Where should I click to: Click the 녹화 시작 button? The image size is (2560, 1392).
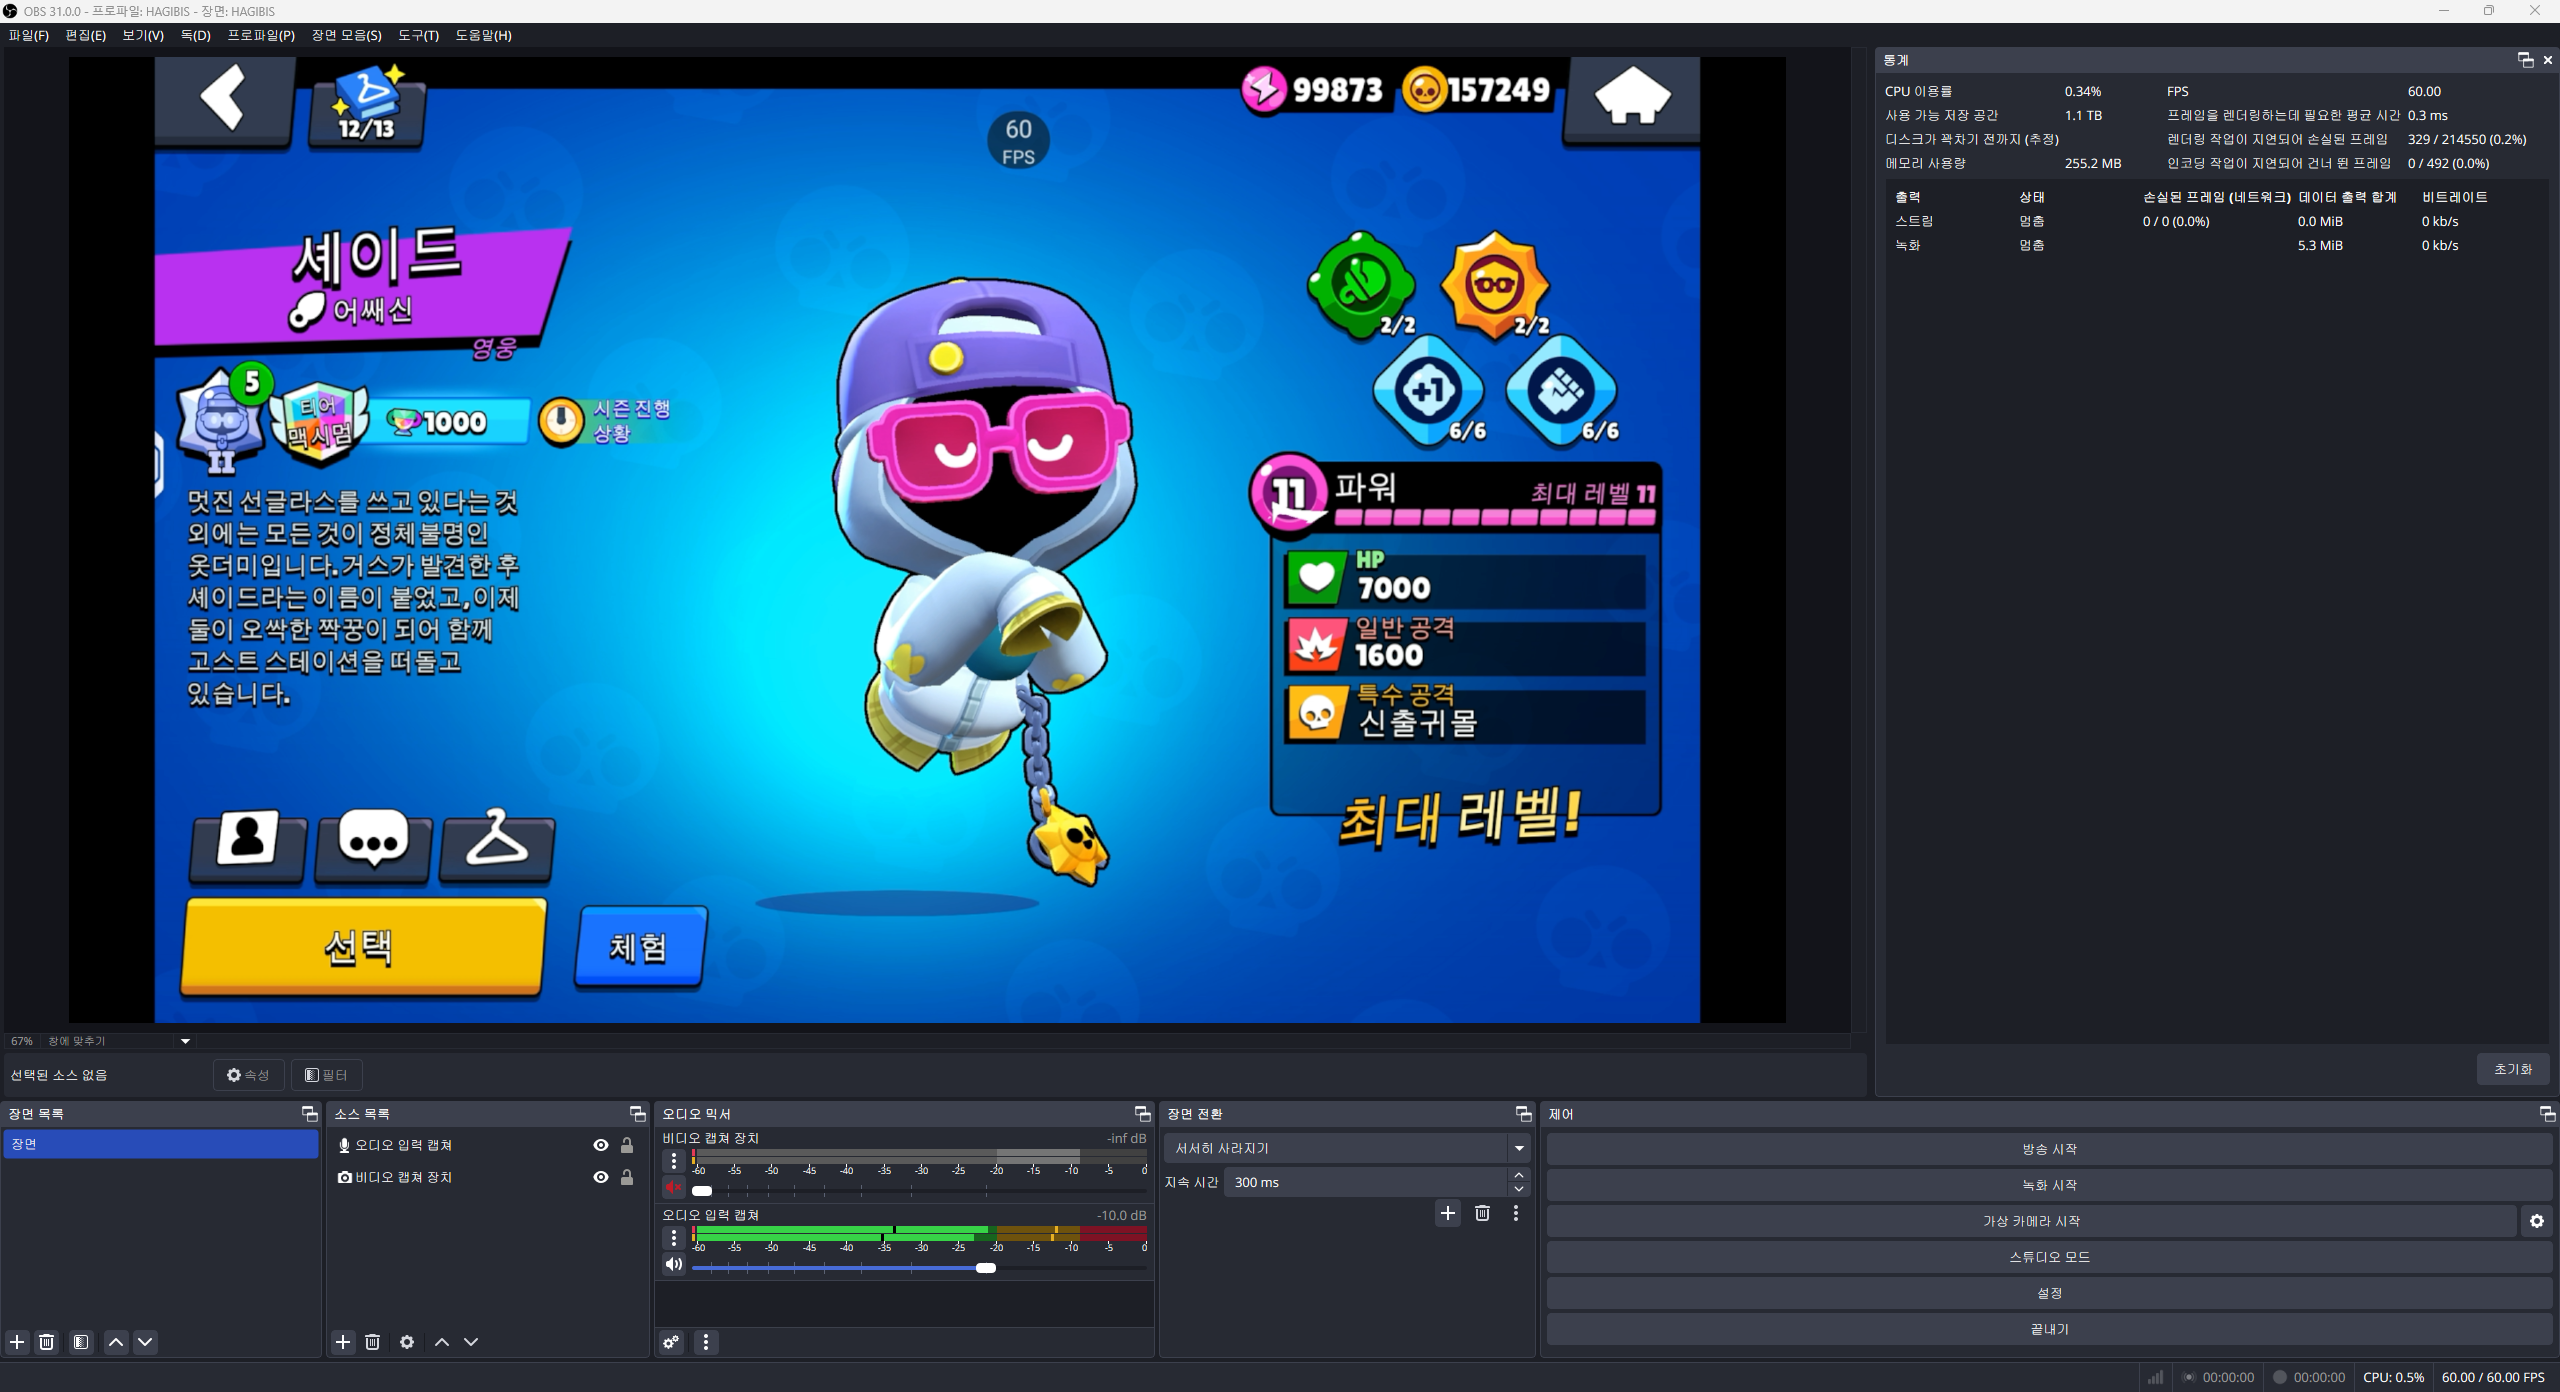2049,1185
